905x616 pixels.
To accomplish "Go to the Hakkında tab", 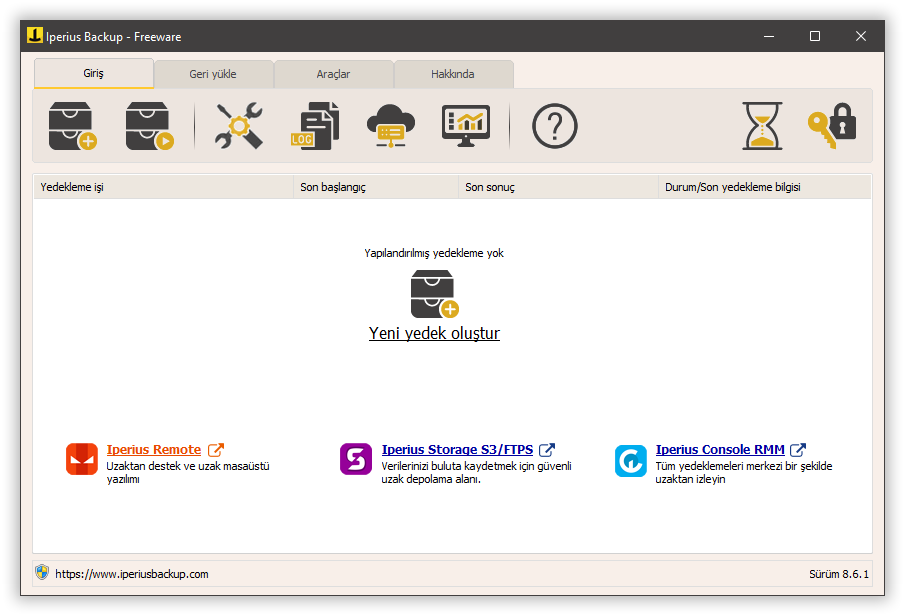I will pyautogui.click(x=453, y=74).
